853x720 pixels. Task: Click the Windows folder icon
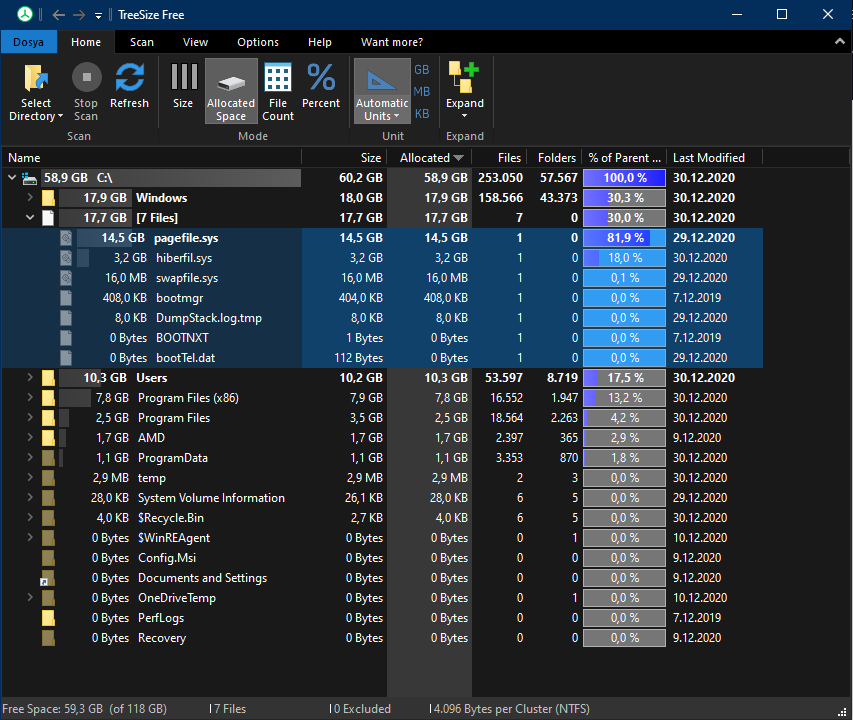point(48,198)
